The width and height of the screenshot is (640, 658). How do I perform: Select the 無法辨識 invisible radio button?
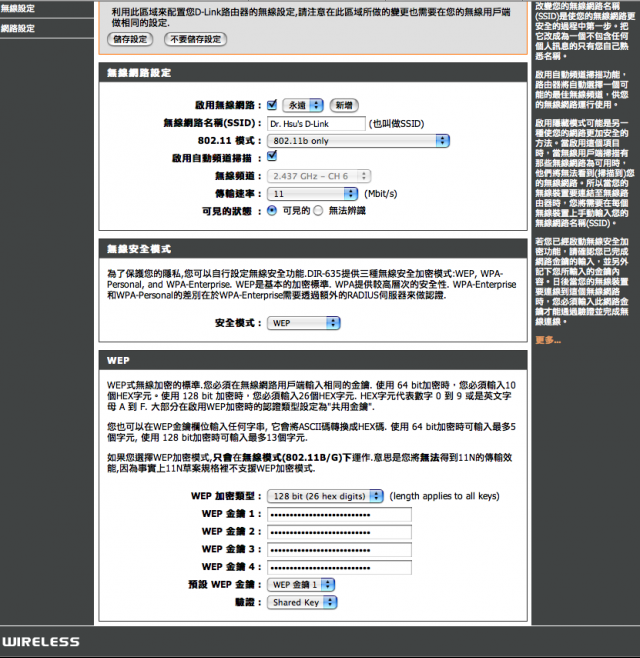click(x=318, y=211)
